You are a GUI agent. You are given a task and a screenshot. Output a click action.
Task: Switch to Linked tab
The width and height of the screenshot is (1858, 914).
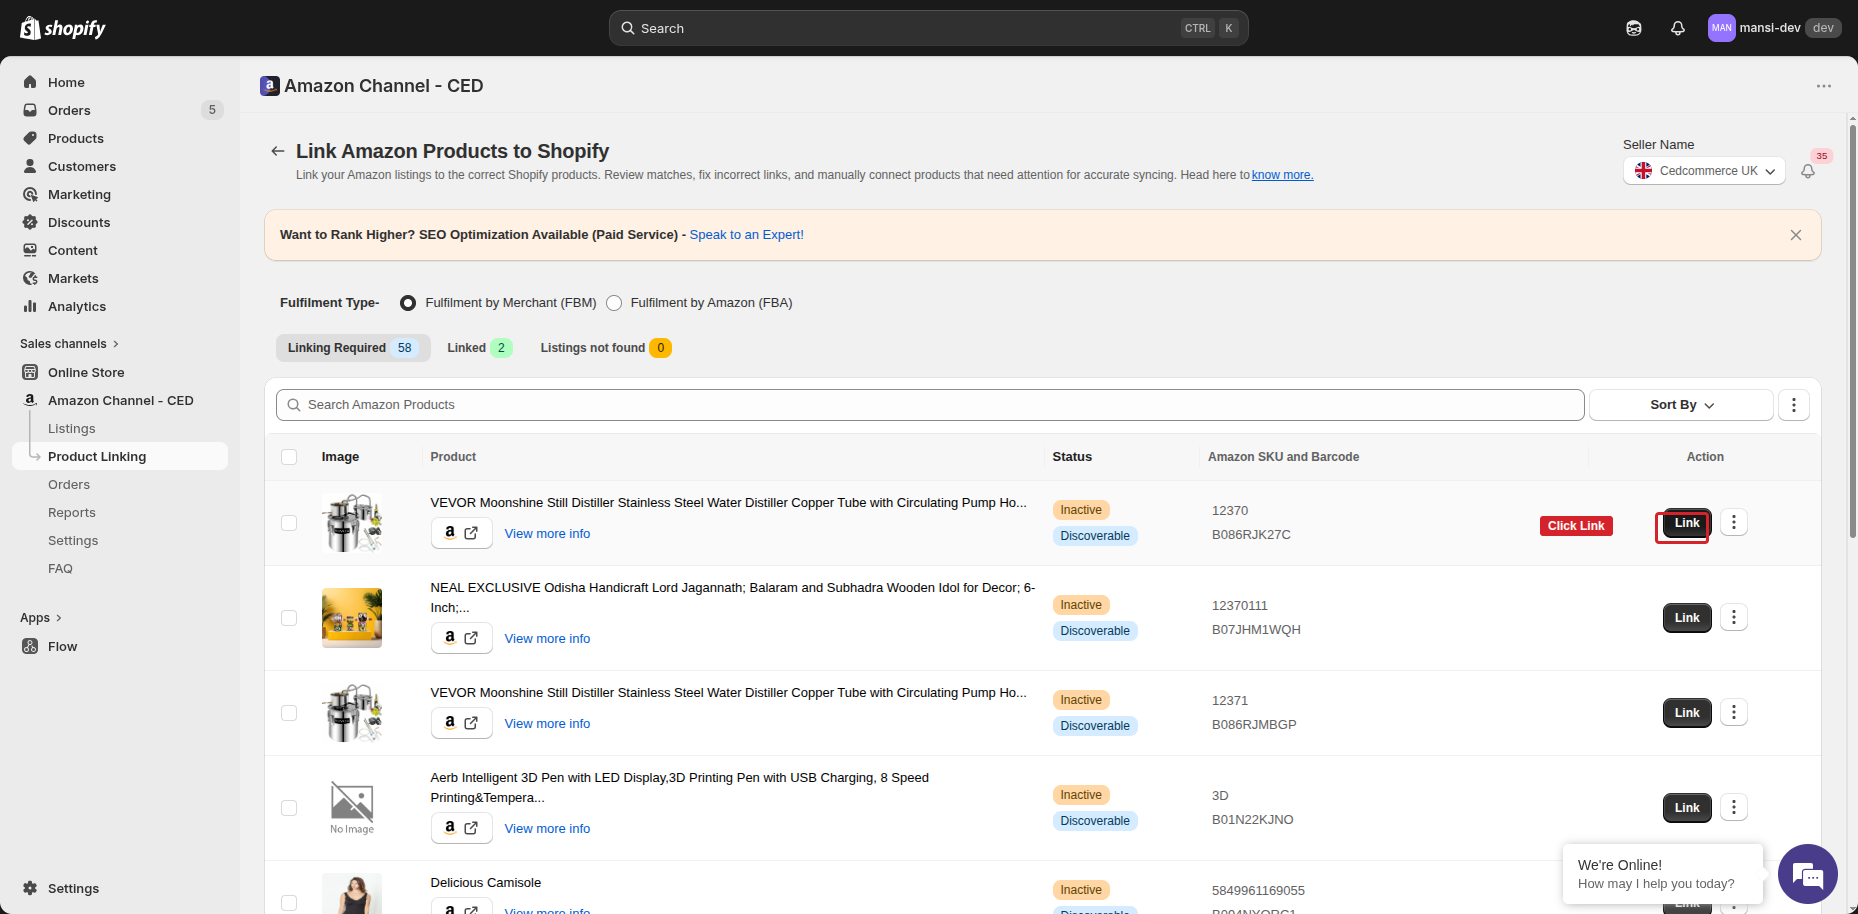[x=479, y=348]
